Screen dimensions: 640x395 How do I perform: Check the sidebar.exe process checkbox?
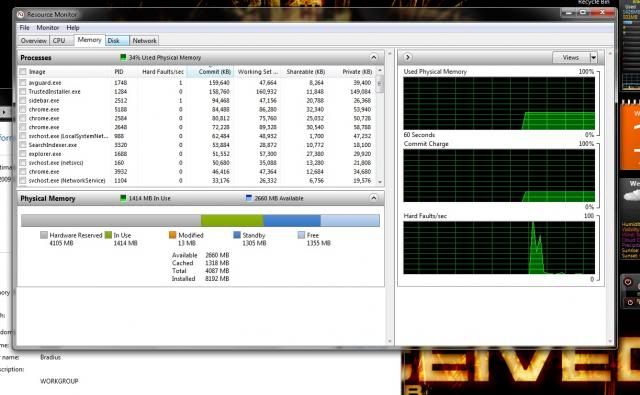[23, 100]
